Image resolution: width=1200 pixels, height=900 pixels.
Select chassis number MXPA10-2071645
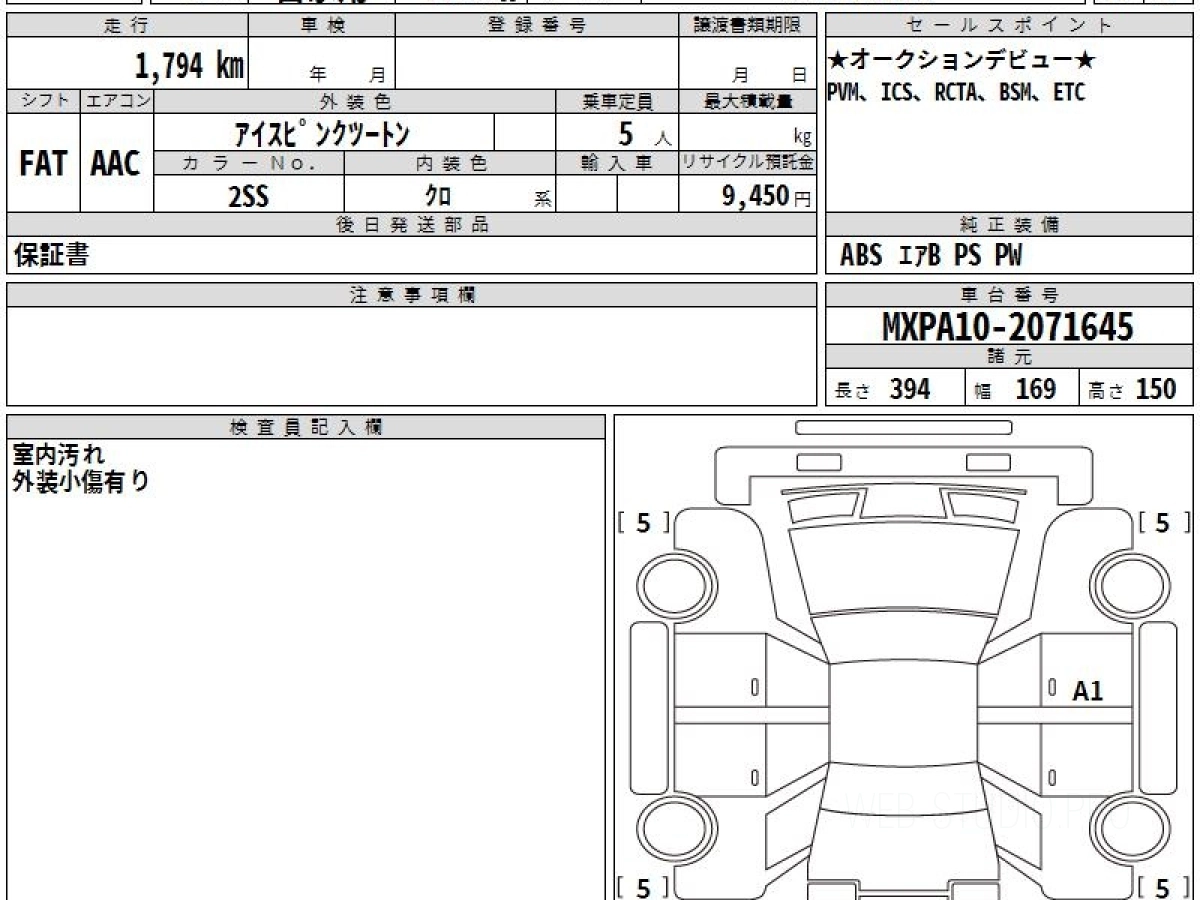[x=1008, y=326]
